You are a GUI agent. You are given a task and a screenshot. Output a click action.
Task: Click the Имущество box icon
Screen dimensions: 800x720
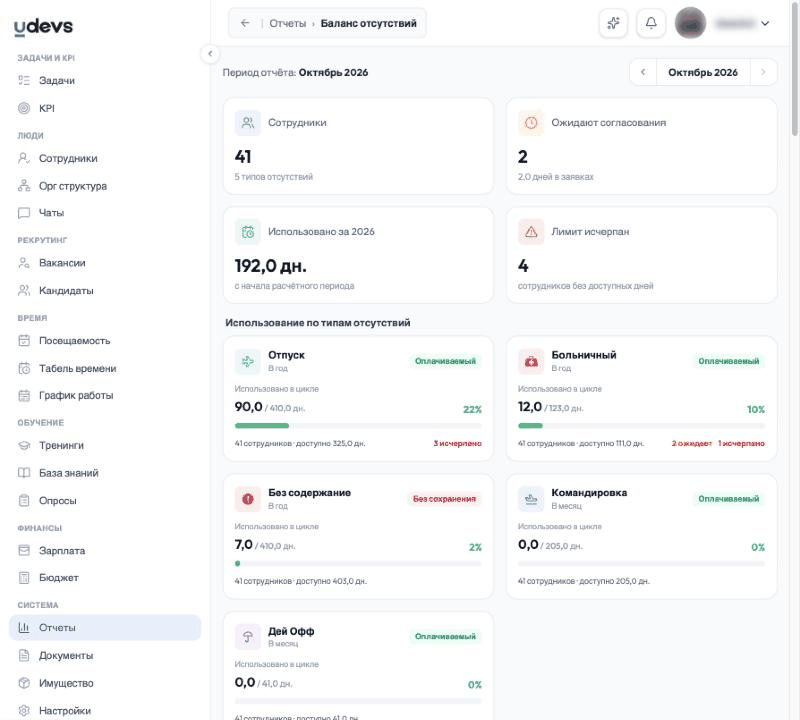24,683
